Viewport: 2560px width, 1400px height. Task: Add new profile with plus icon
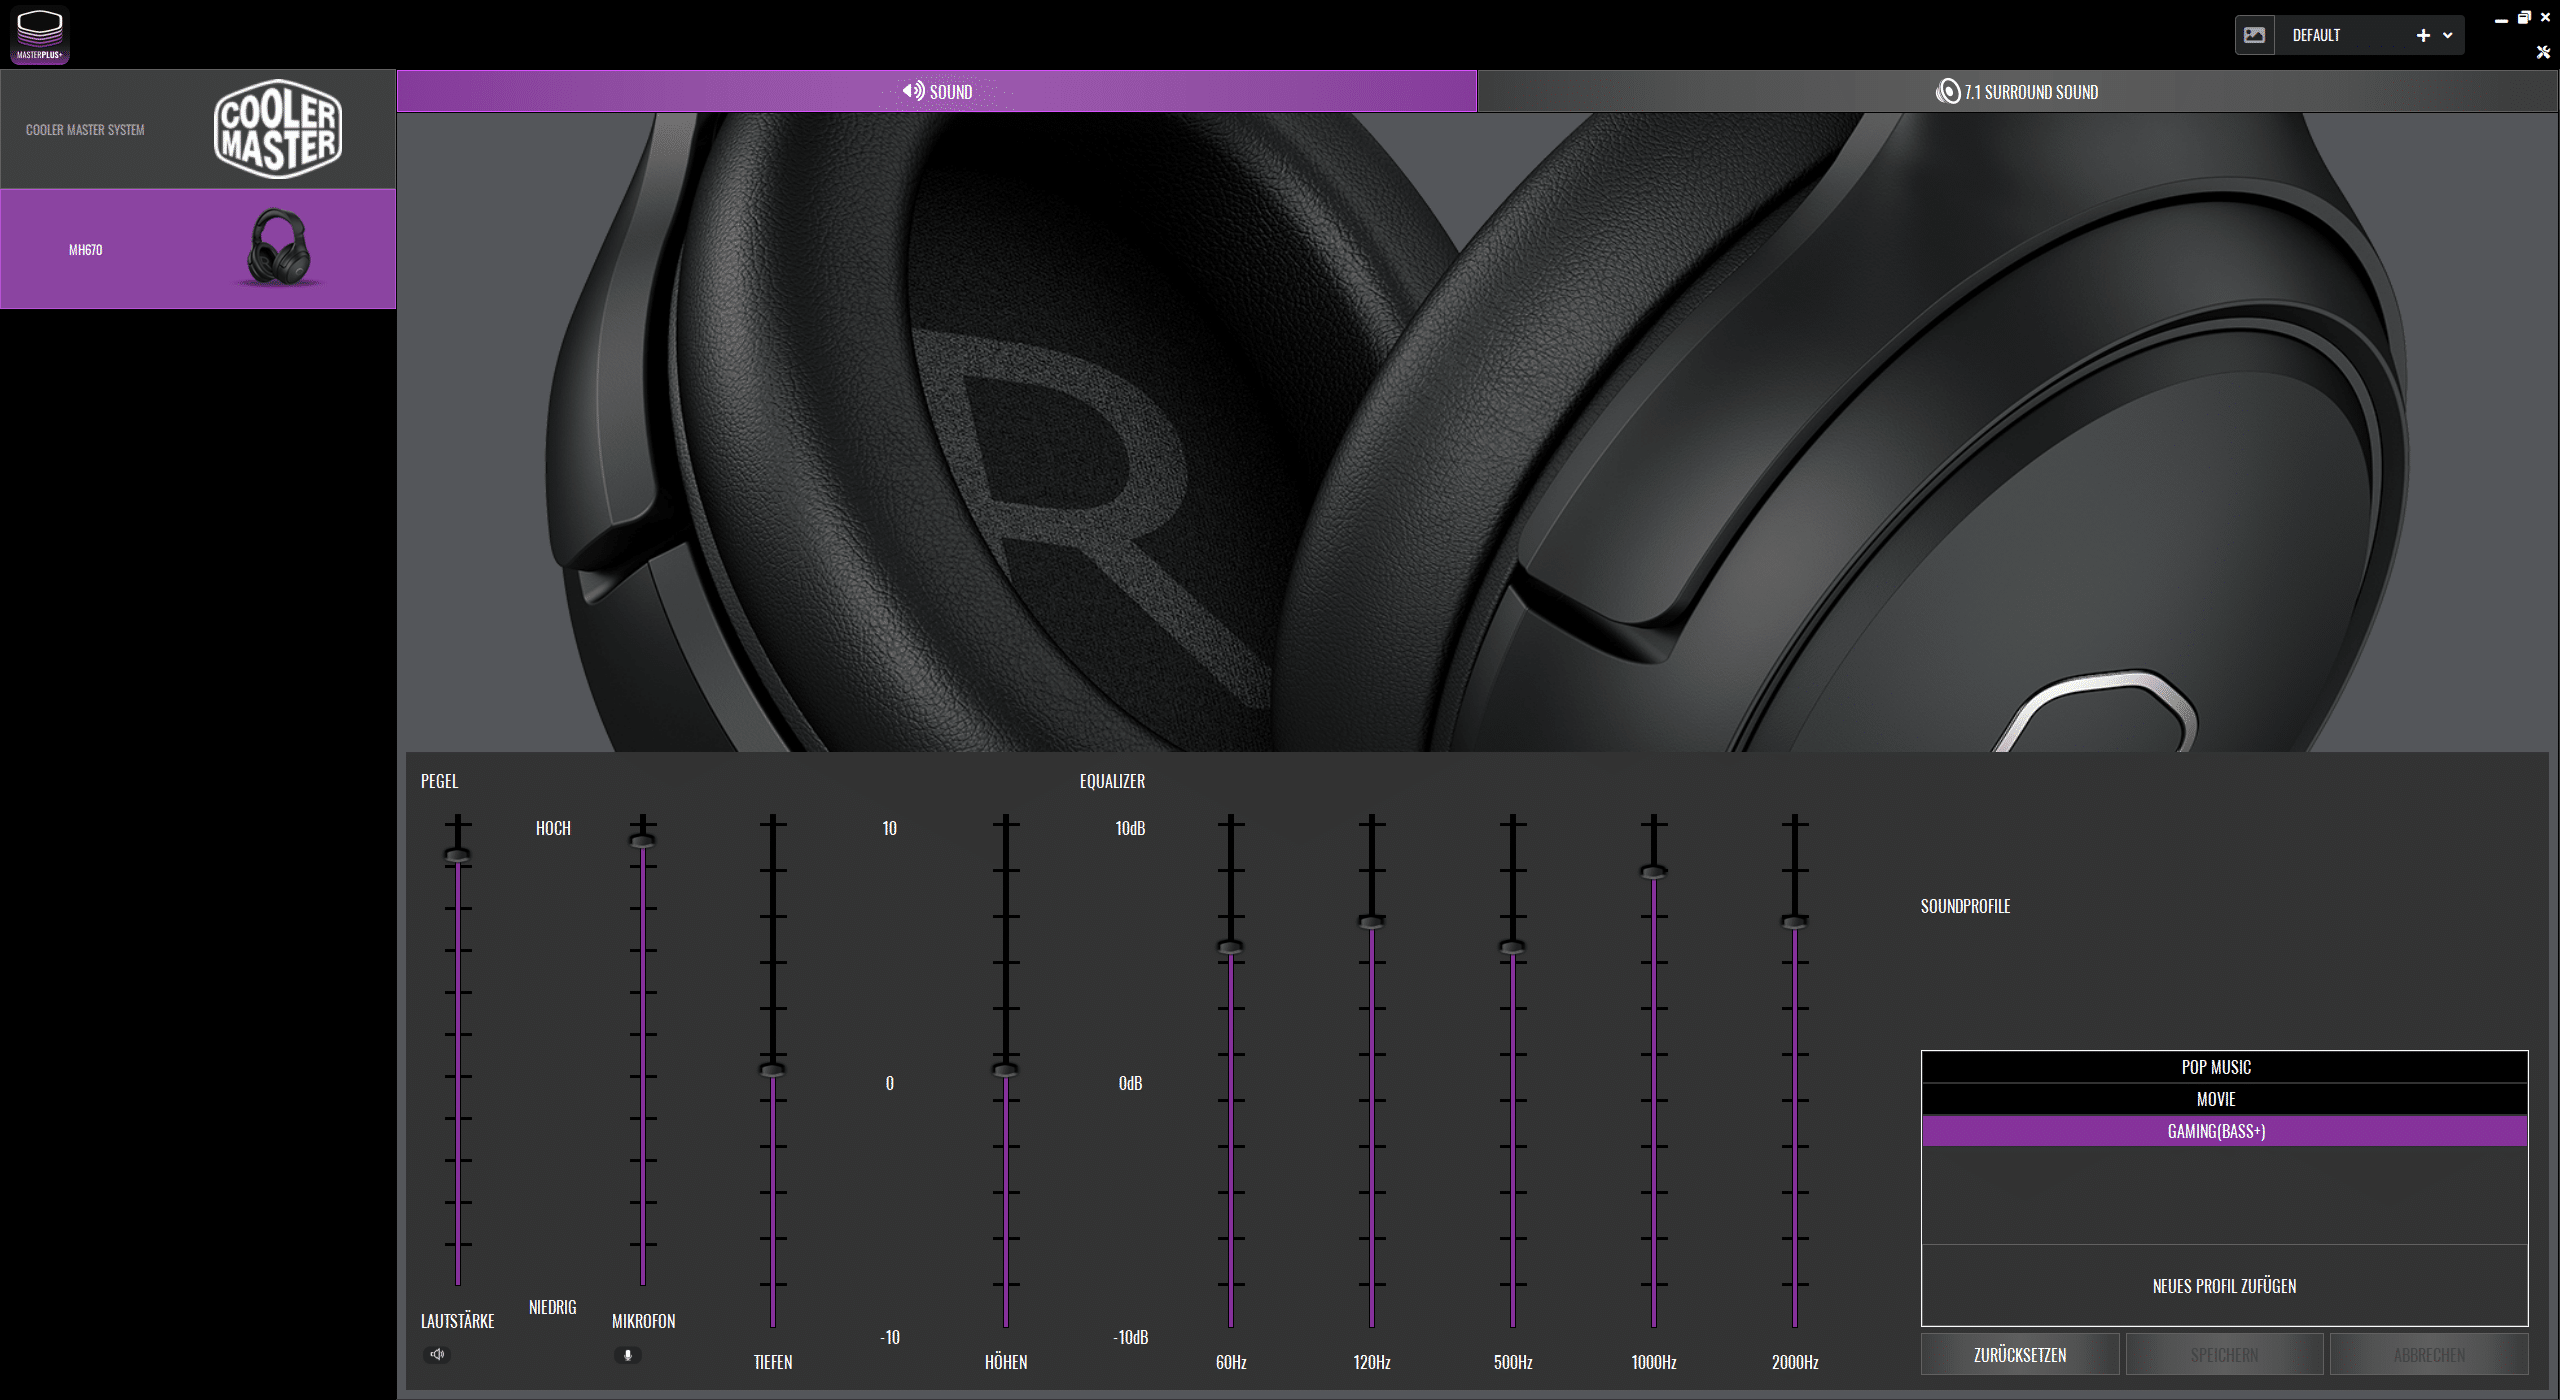[x=2422, y=35]
